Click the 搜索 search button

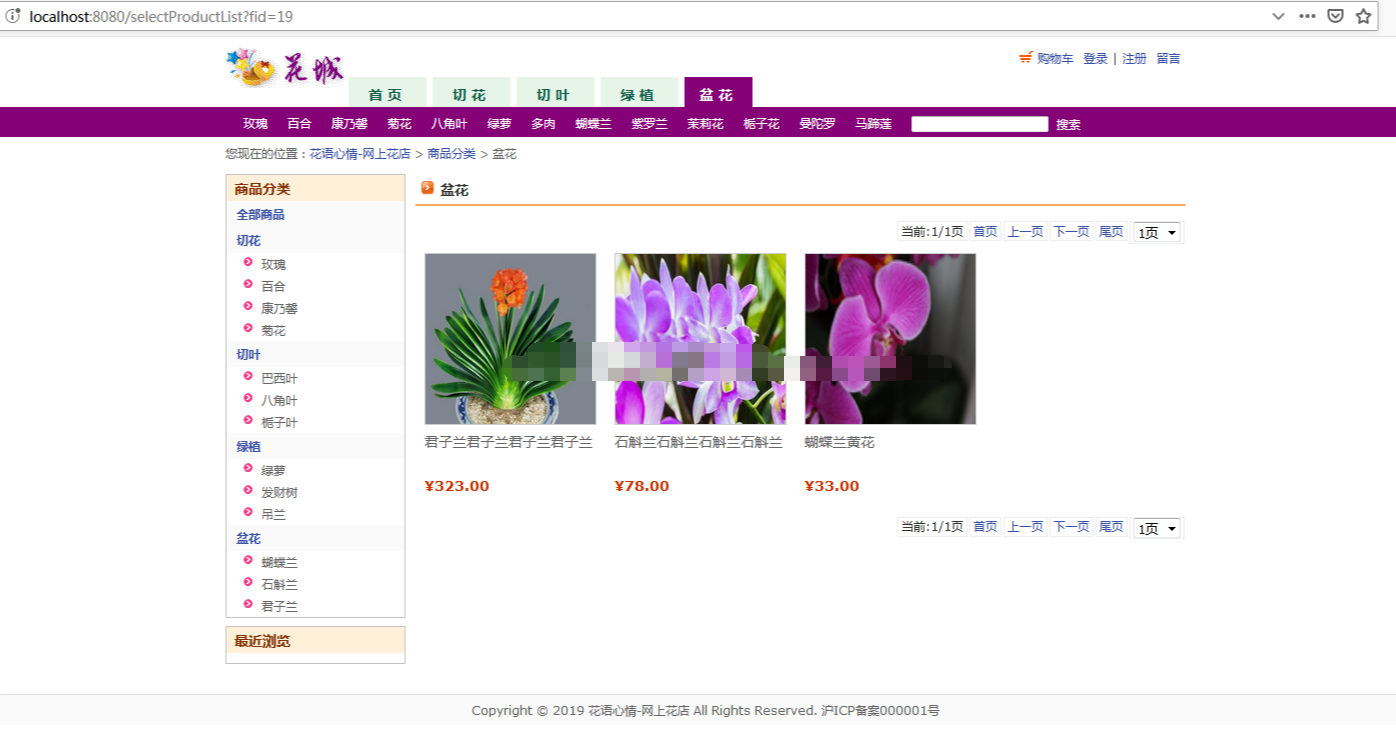point(1068,125)
